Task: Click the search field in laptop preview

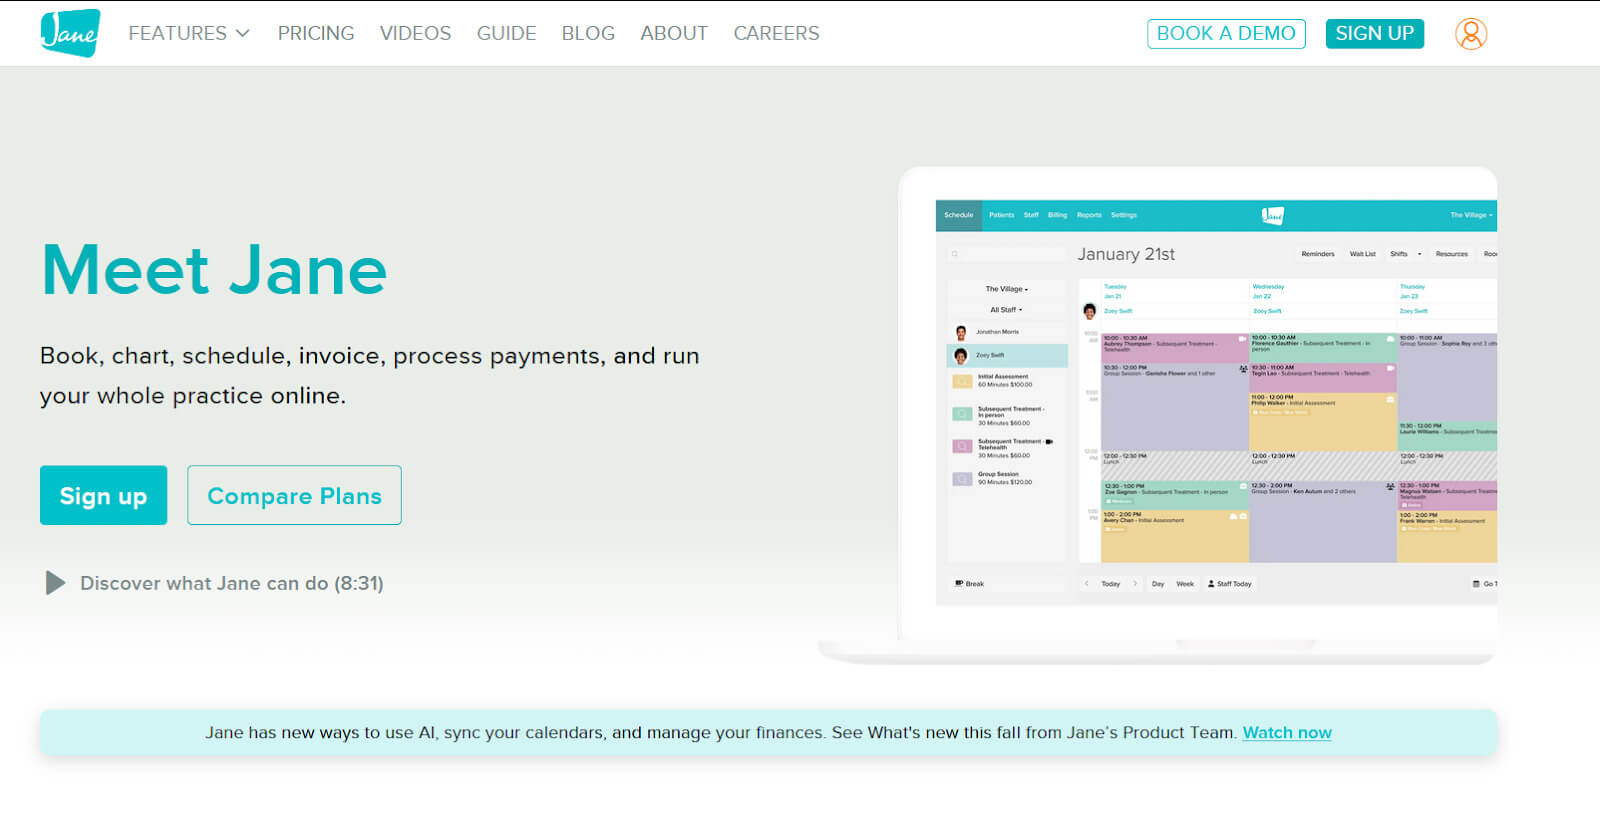Action: coord(1007,254)
